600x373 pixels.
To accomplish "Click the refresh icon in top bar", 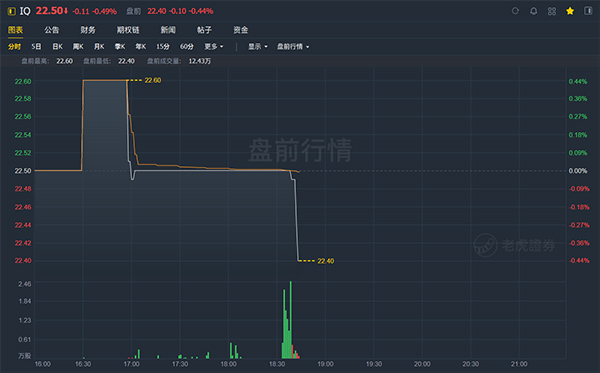I will point(515,11).
